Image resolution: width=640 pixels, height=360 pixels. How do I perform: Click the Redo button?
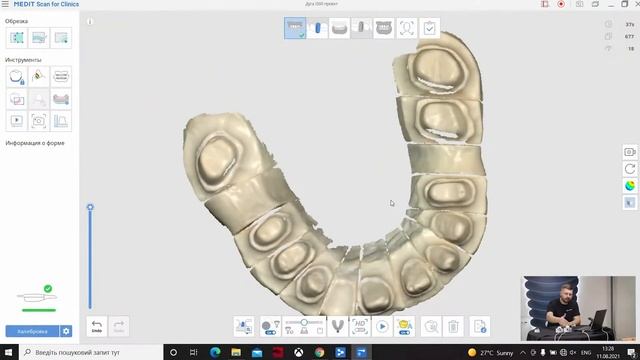119,326
